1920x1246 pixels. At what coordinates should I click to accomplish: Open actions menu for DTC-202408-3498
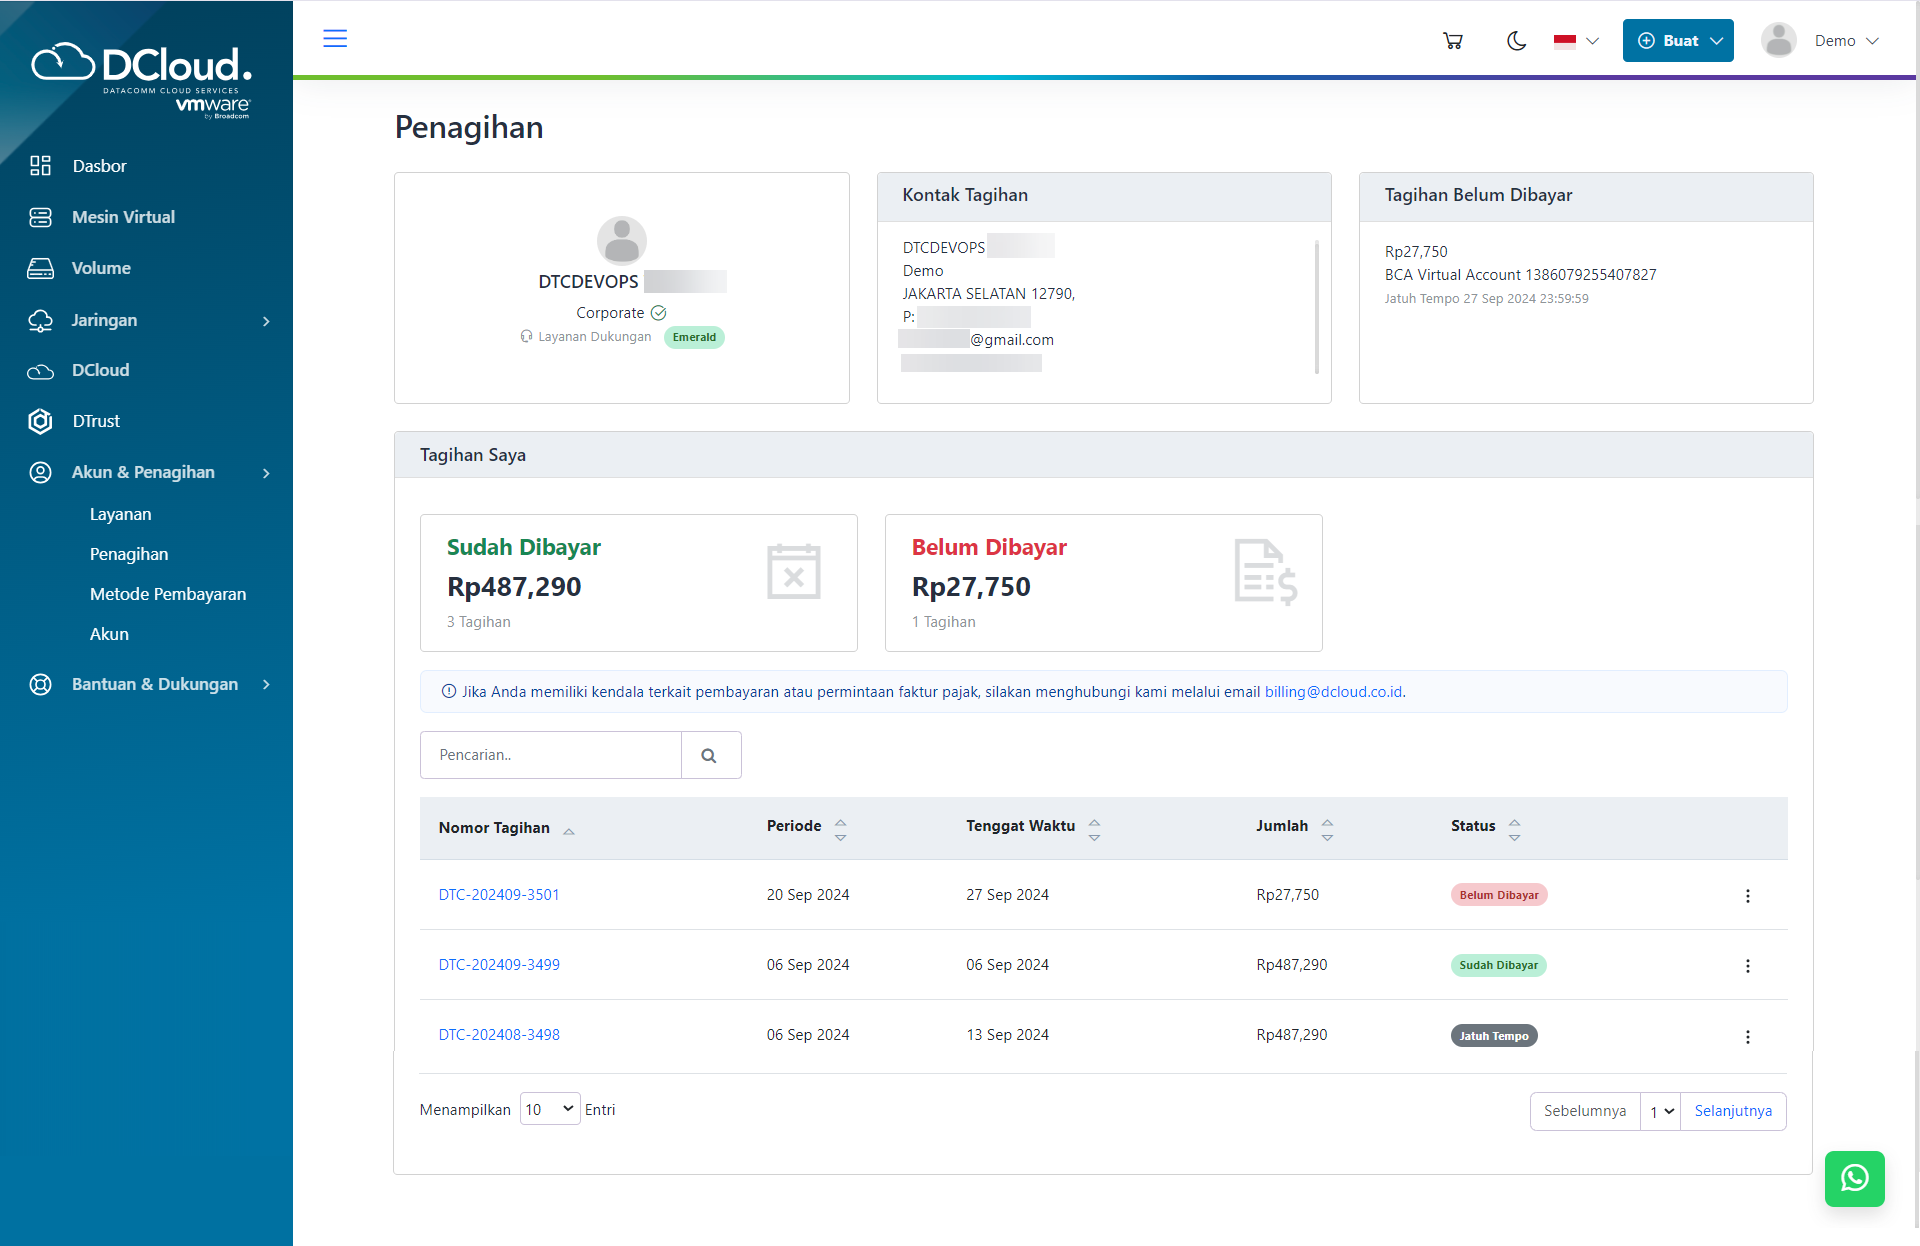click(x=1747, y=1037)
